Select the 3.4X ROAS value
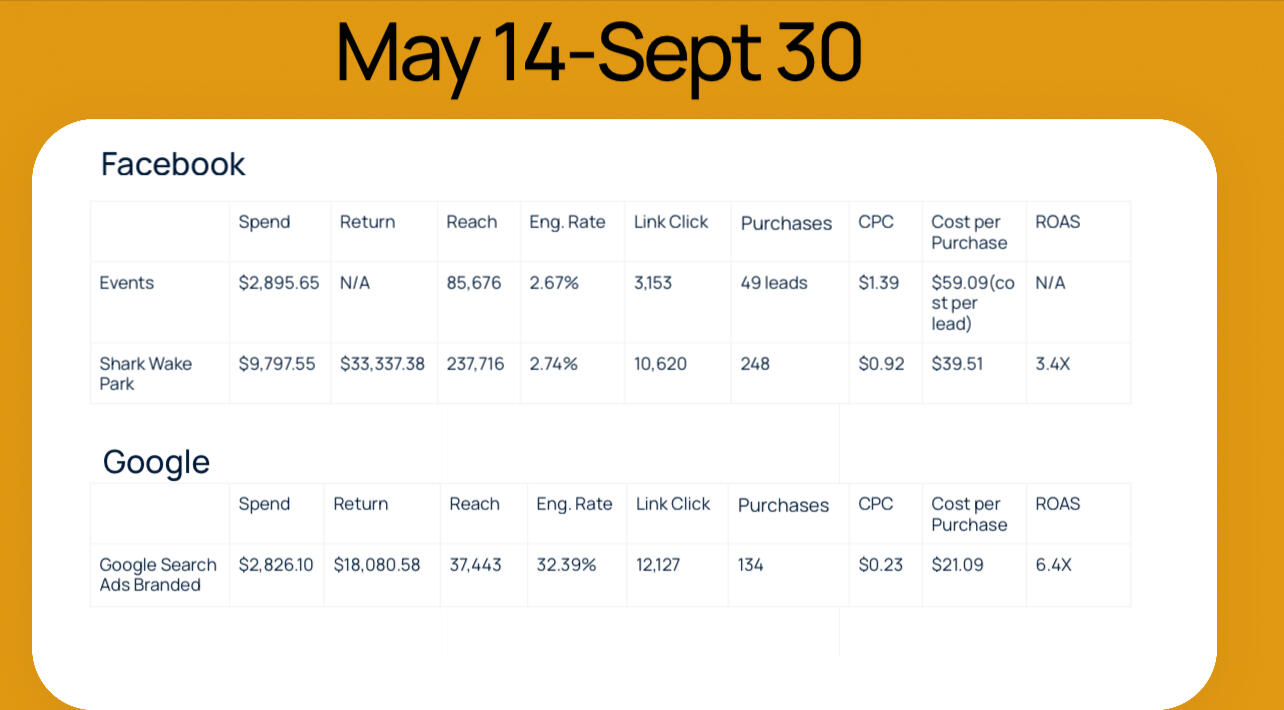1284x710 pixels. tap(1053, 364)
